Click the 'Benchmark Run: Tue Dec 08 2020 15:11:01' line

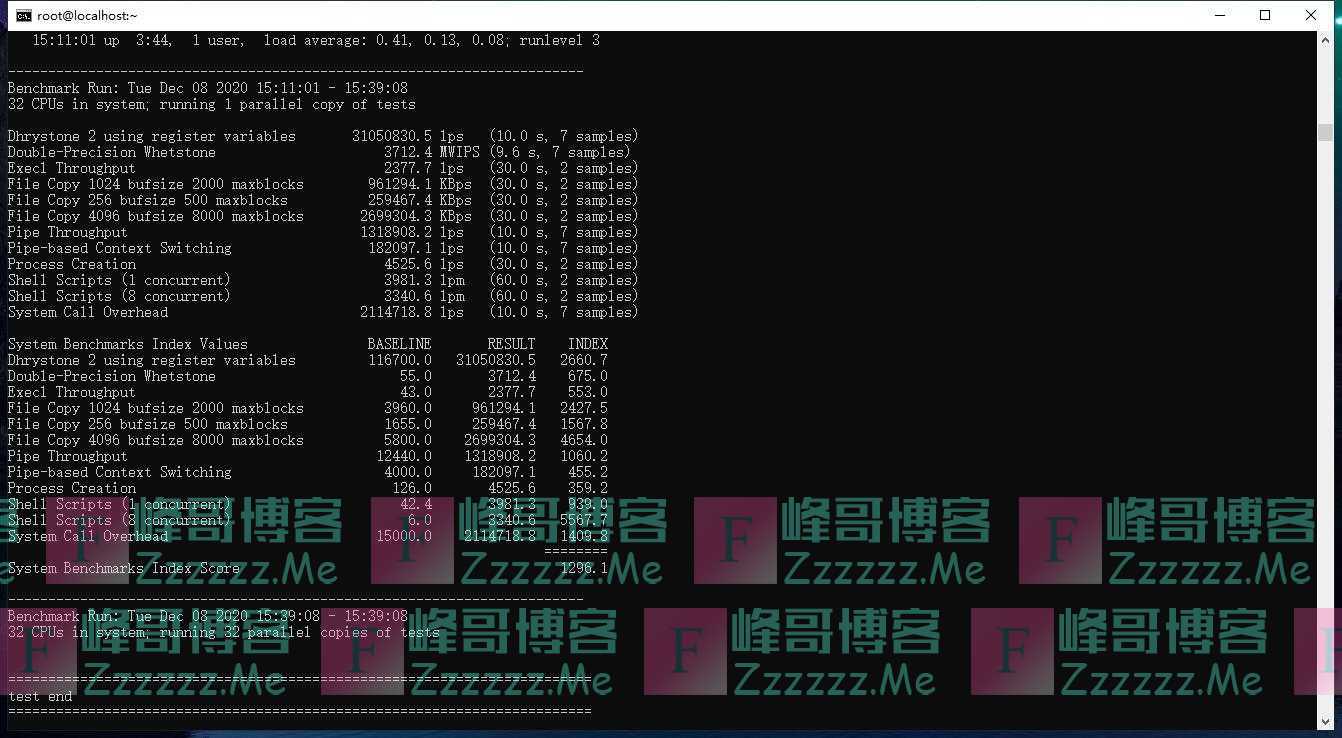207,89
